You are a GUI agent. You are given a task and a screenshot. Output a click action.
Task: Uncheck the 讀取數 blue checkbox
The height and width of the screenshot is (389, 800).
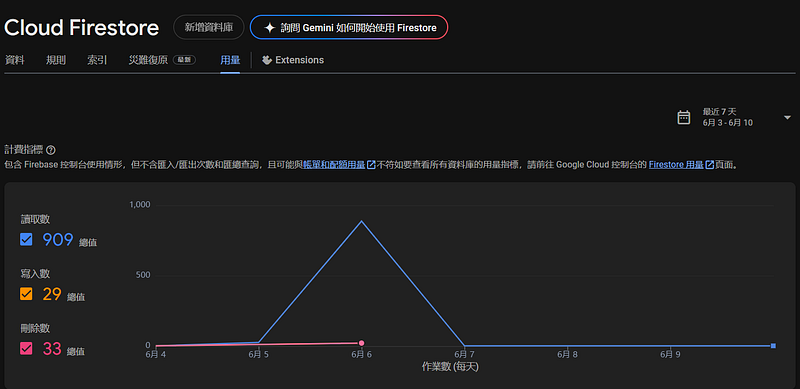click(x=26, y=239)
